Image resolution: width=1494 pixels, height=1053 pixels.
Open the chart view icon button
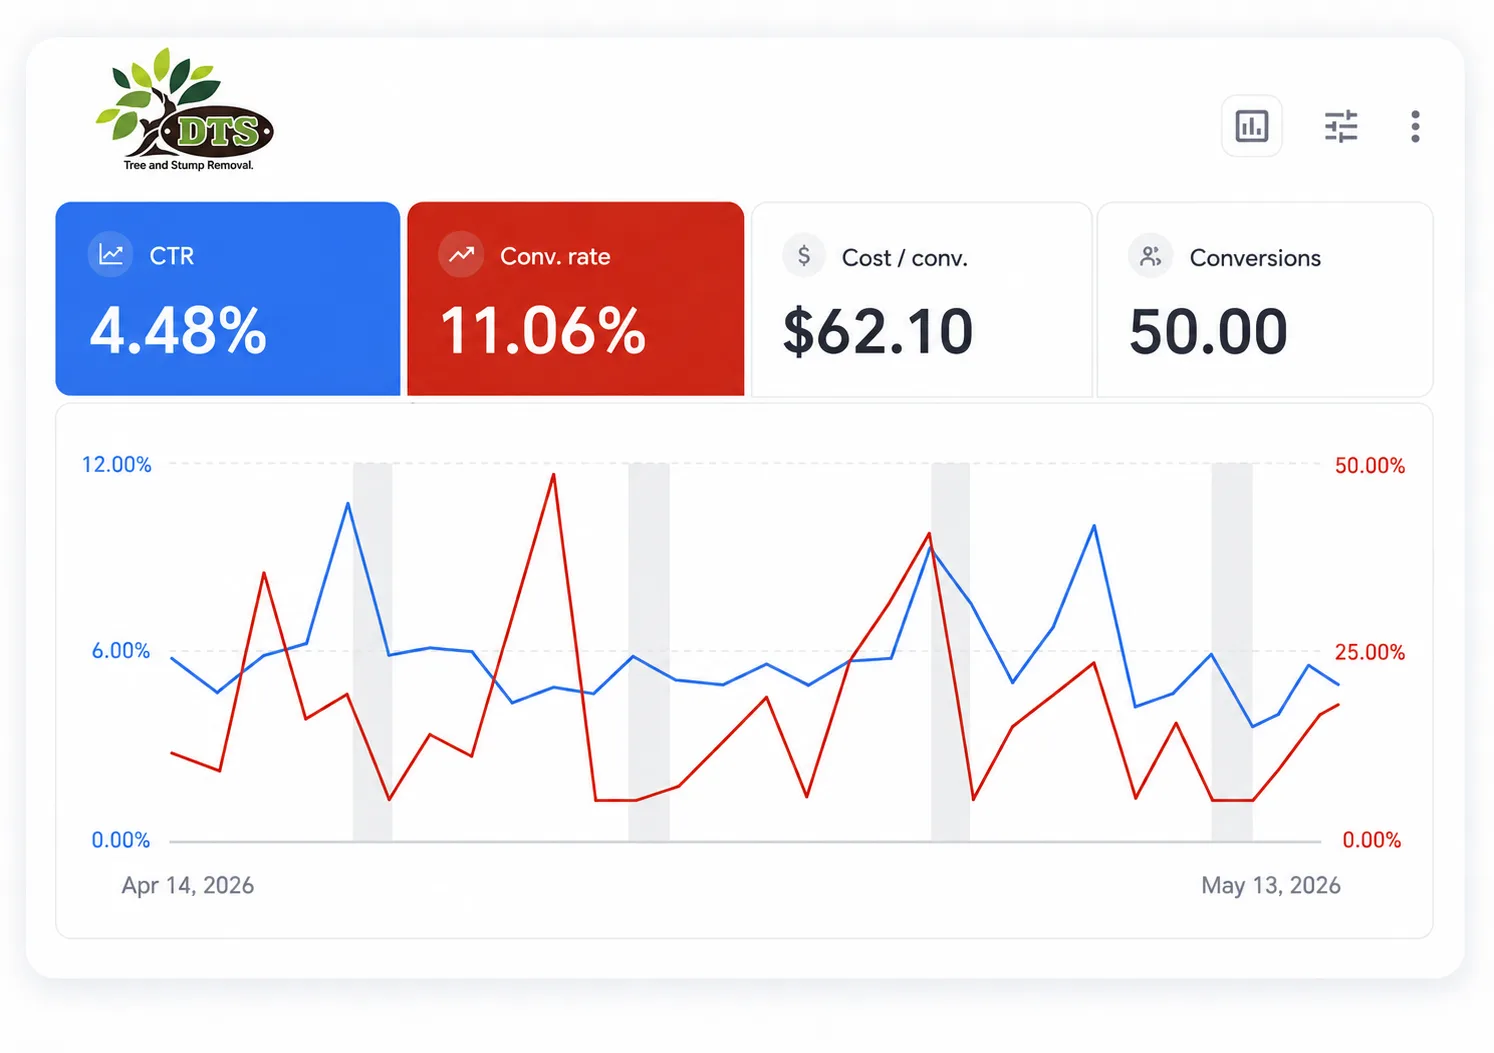[1251, 126]
